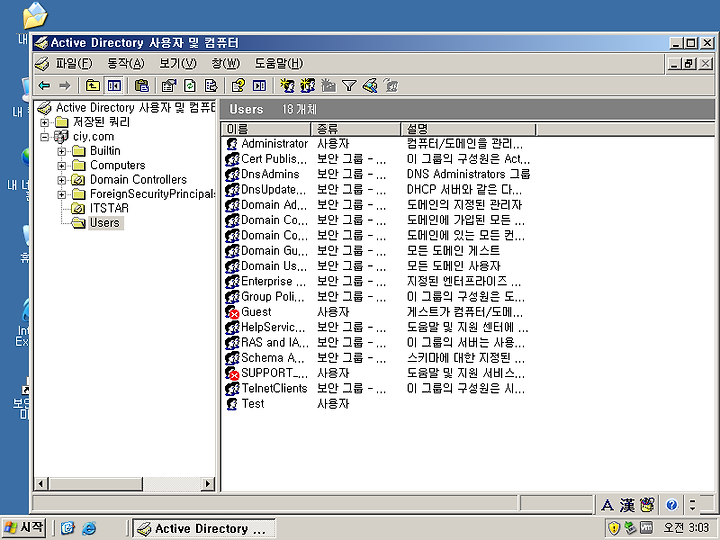The height and width of the screenshot is (540, 720).
Task: Sort by the 설명 column header
Action: tap(468, 129)
